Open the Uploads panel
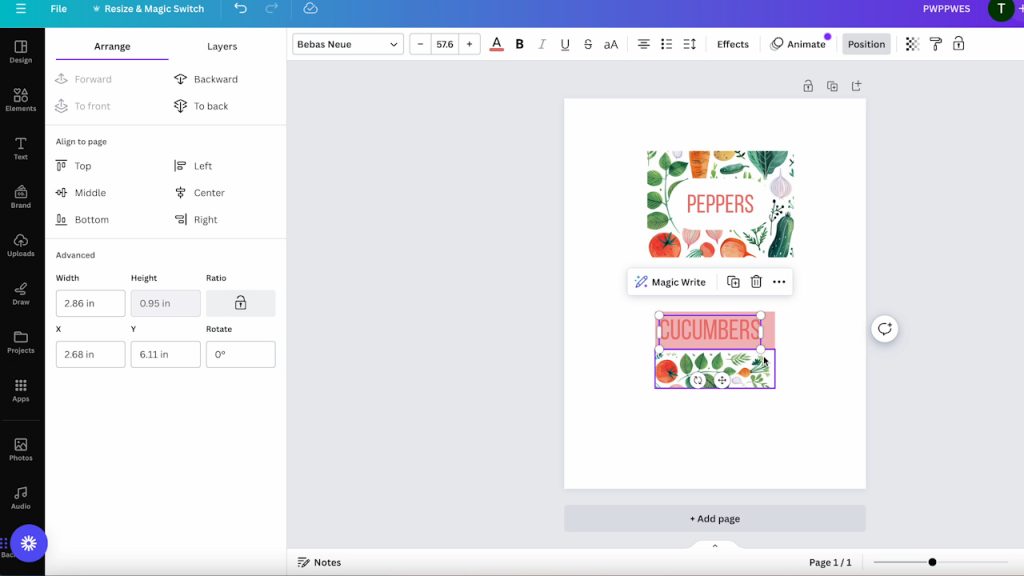 click(x=21, y=245)
